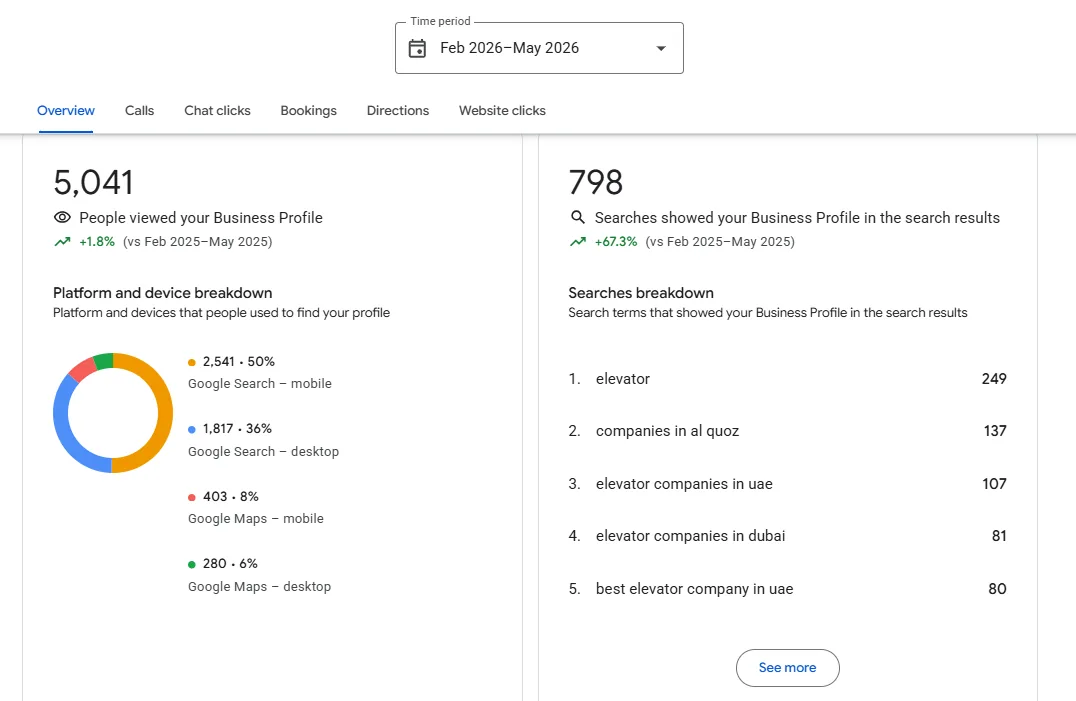Open the Calls tab
Screen dimensions: 1076x701
(x=139, y=110)
